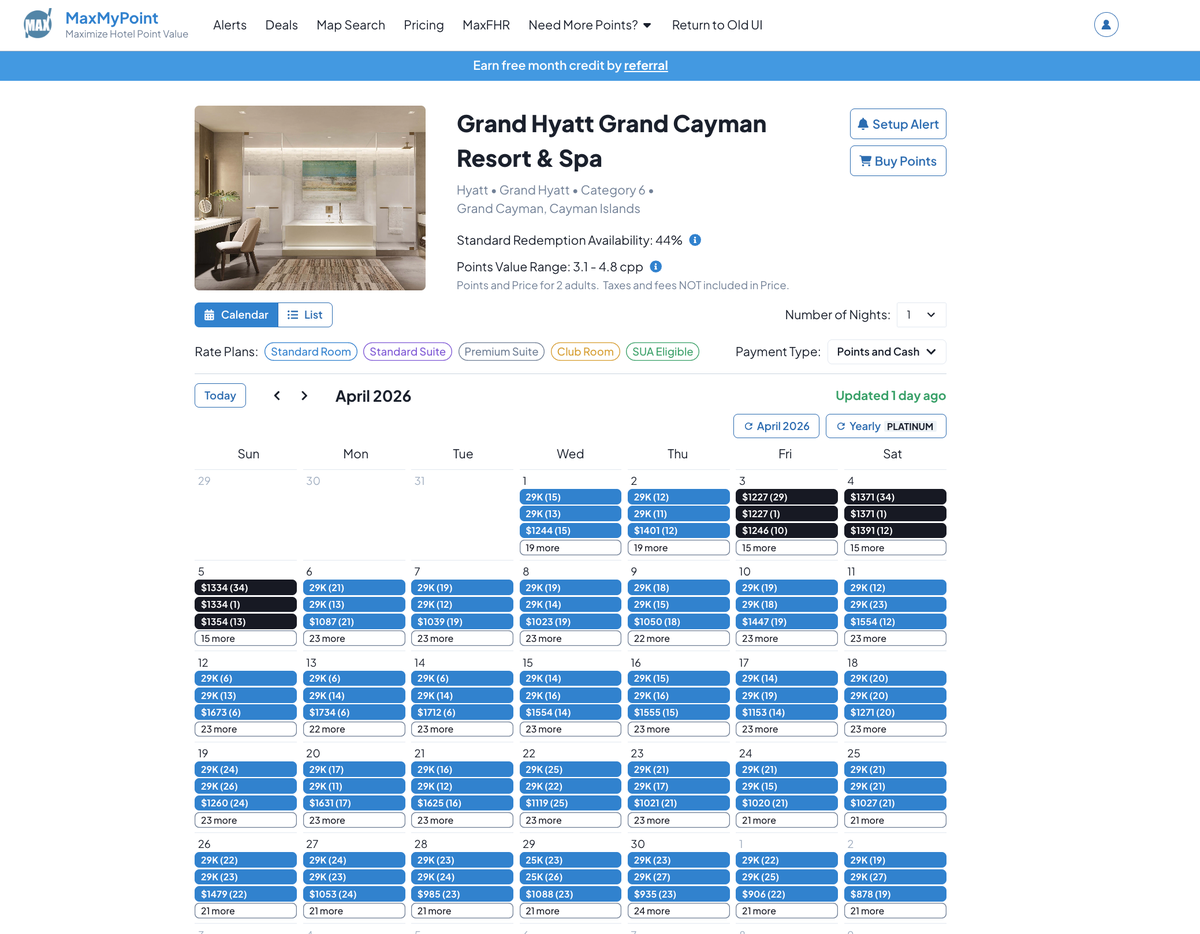1200x934 pixels.
Task: Select the 29K (27) rate on April 30
Action: (678, 877)
